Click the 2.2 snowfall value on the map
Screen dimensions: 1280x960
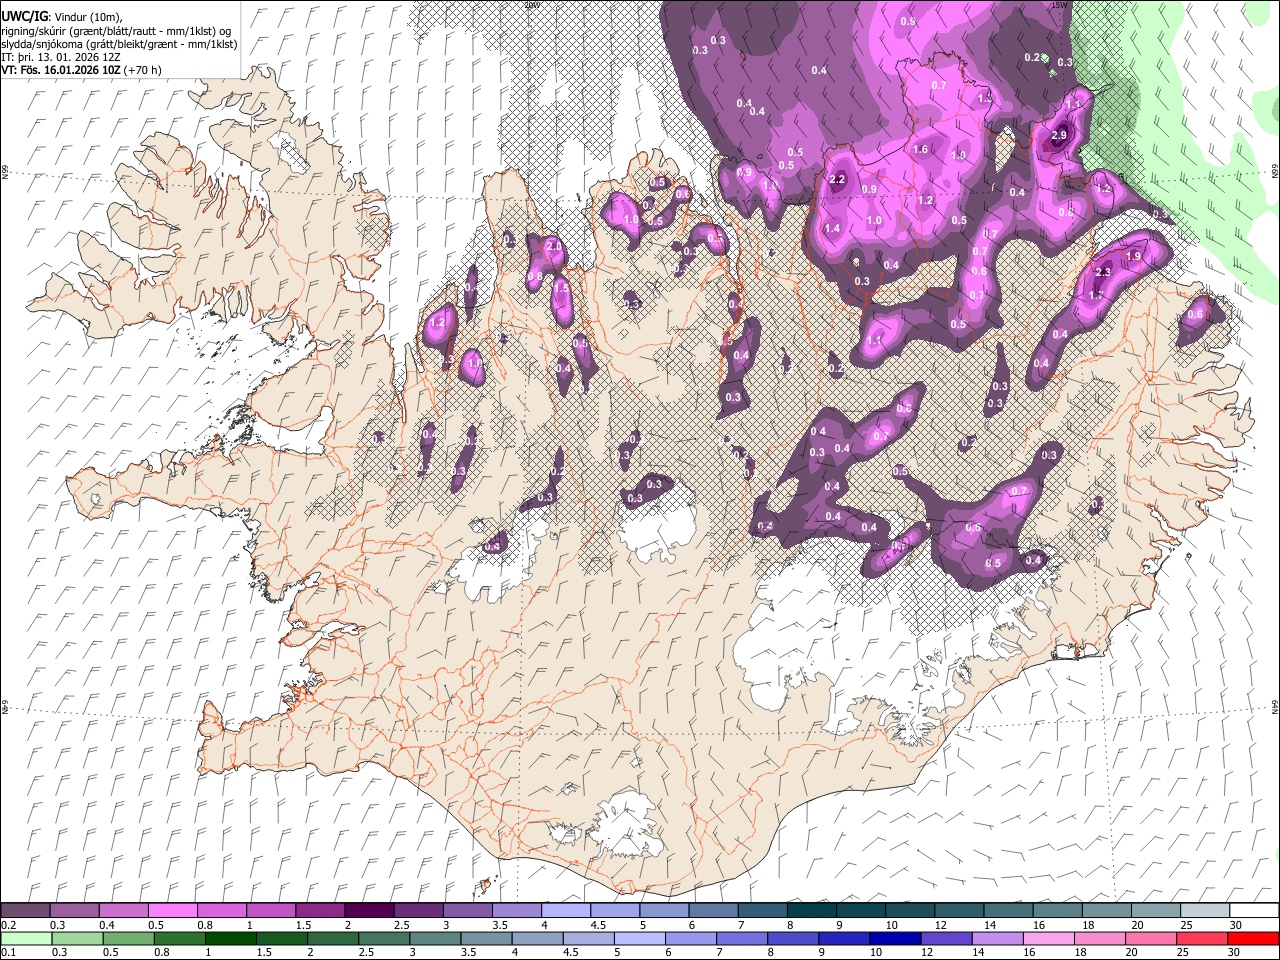coord(838,180)
